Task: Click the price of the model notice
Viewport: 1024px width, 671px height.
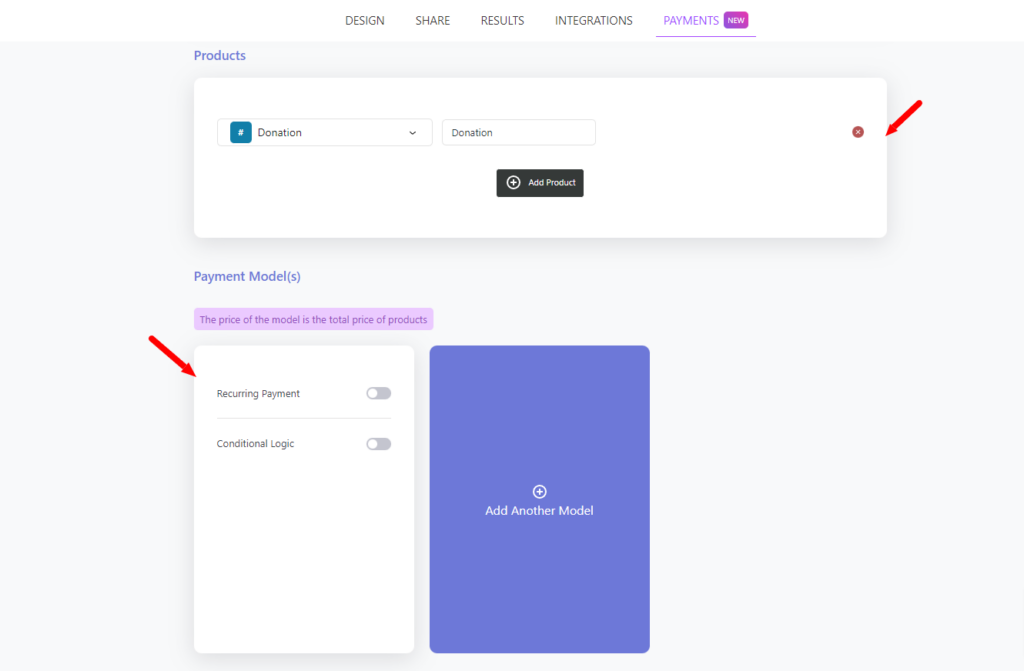Action: click(313, 319)
